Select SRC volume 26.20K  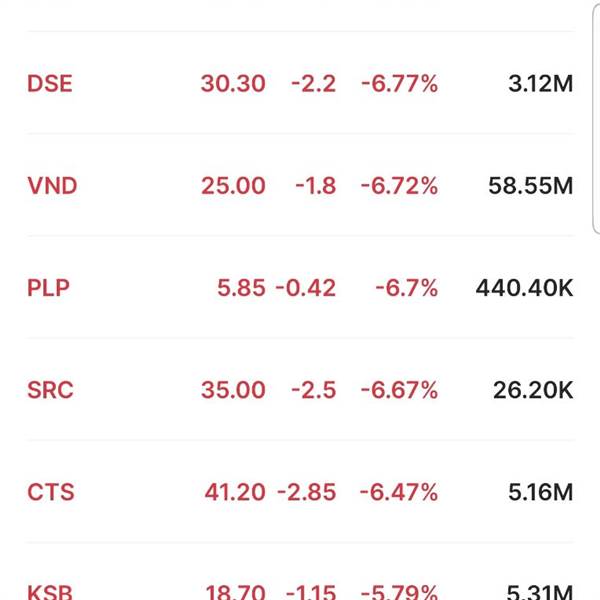tap(533, 390)
